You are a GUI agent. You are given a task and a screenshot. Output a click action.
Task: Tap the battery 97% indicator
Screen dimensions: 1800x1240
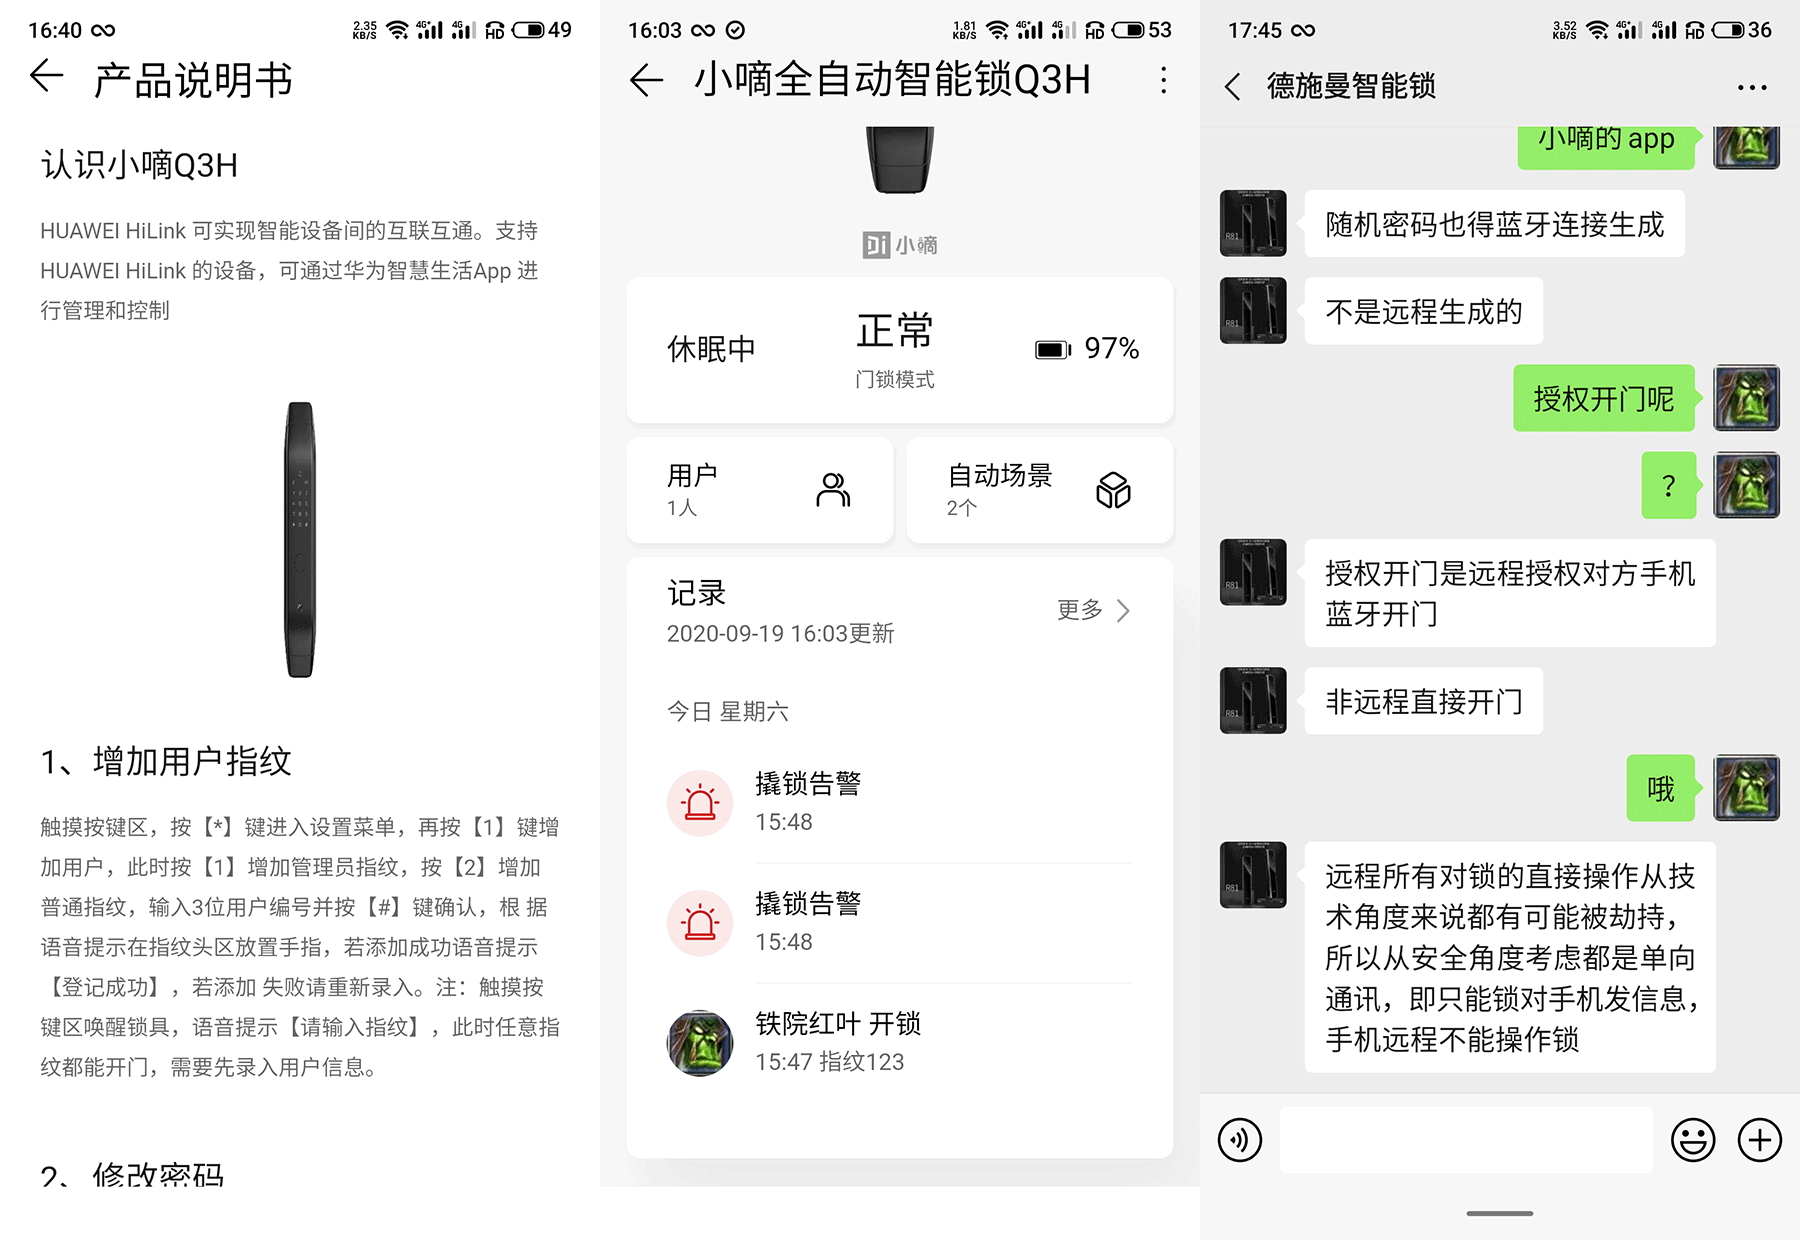coord(1087,349)
